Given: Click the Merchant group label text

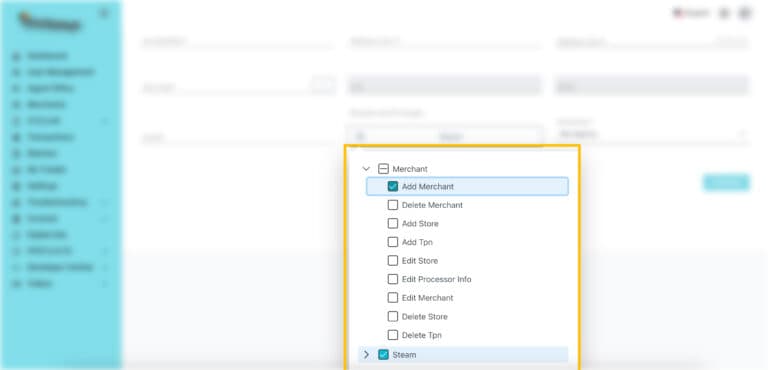Looking at the screenshot, I should click(x=410, y=169).
